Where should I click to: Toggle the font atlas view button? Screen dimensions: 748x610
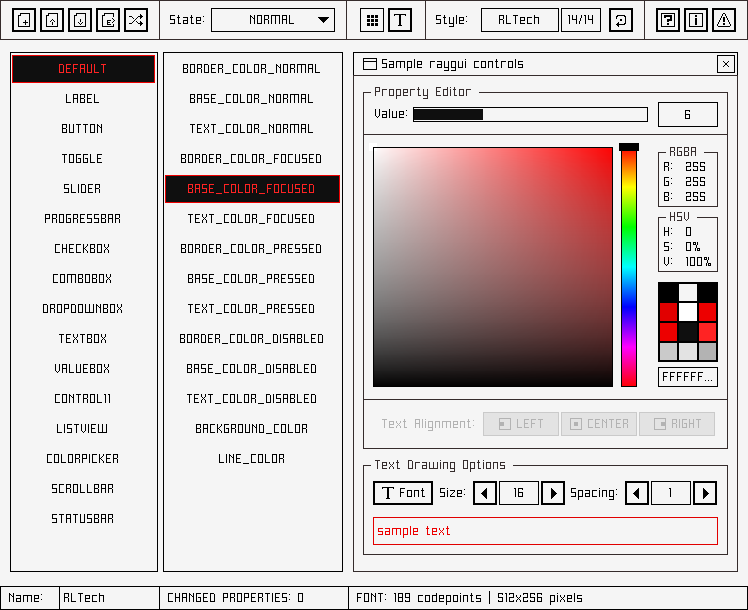click(400, 20)
